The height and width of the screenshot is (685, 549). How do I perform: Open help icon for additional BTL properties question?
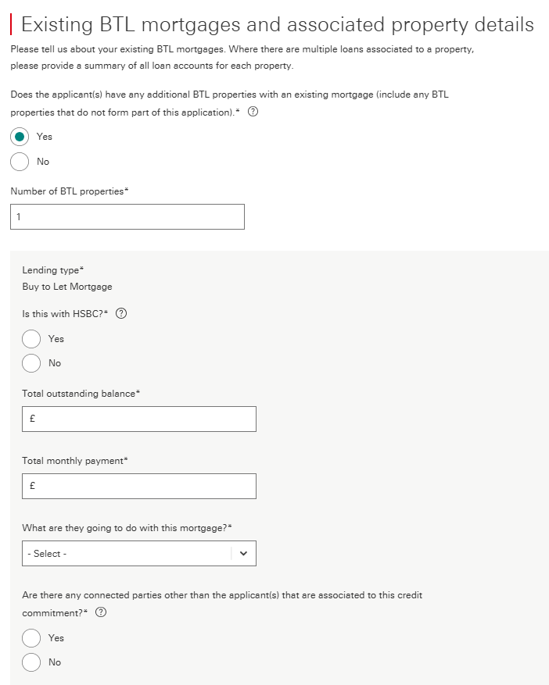253,112
